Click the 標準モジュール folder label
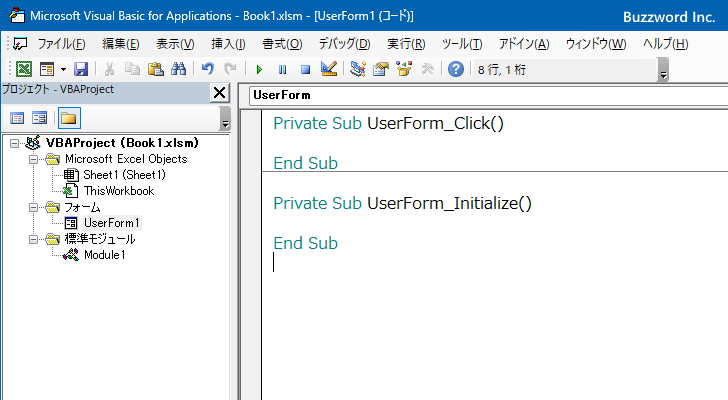The image size is (728, 400). 100,239
